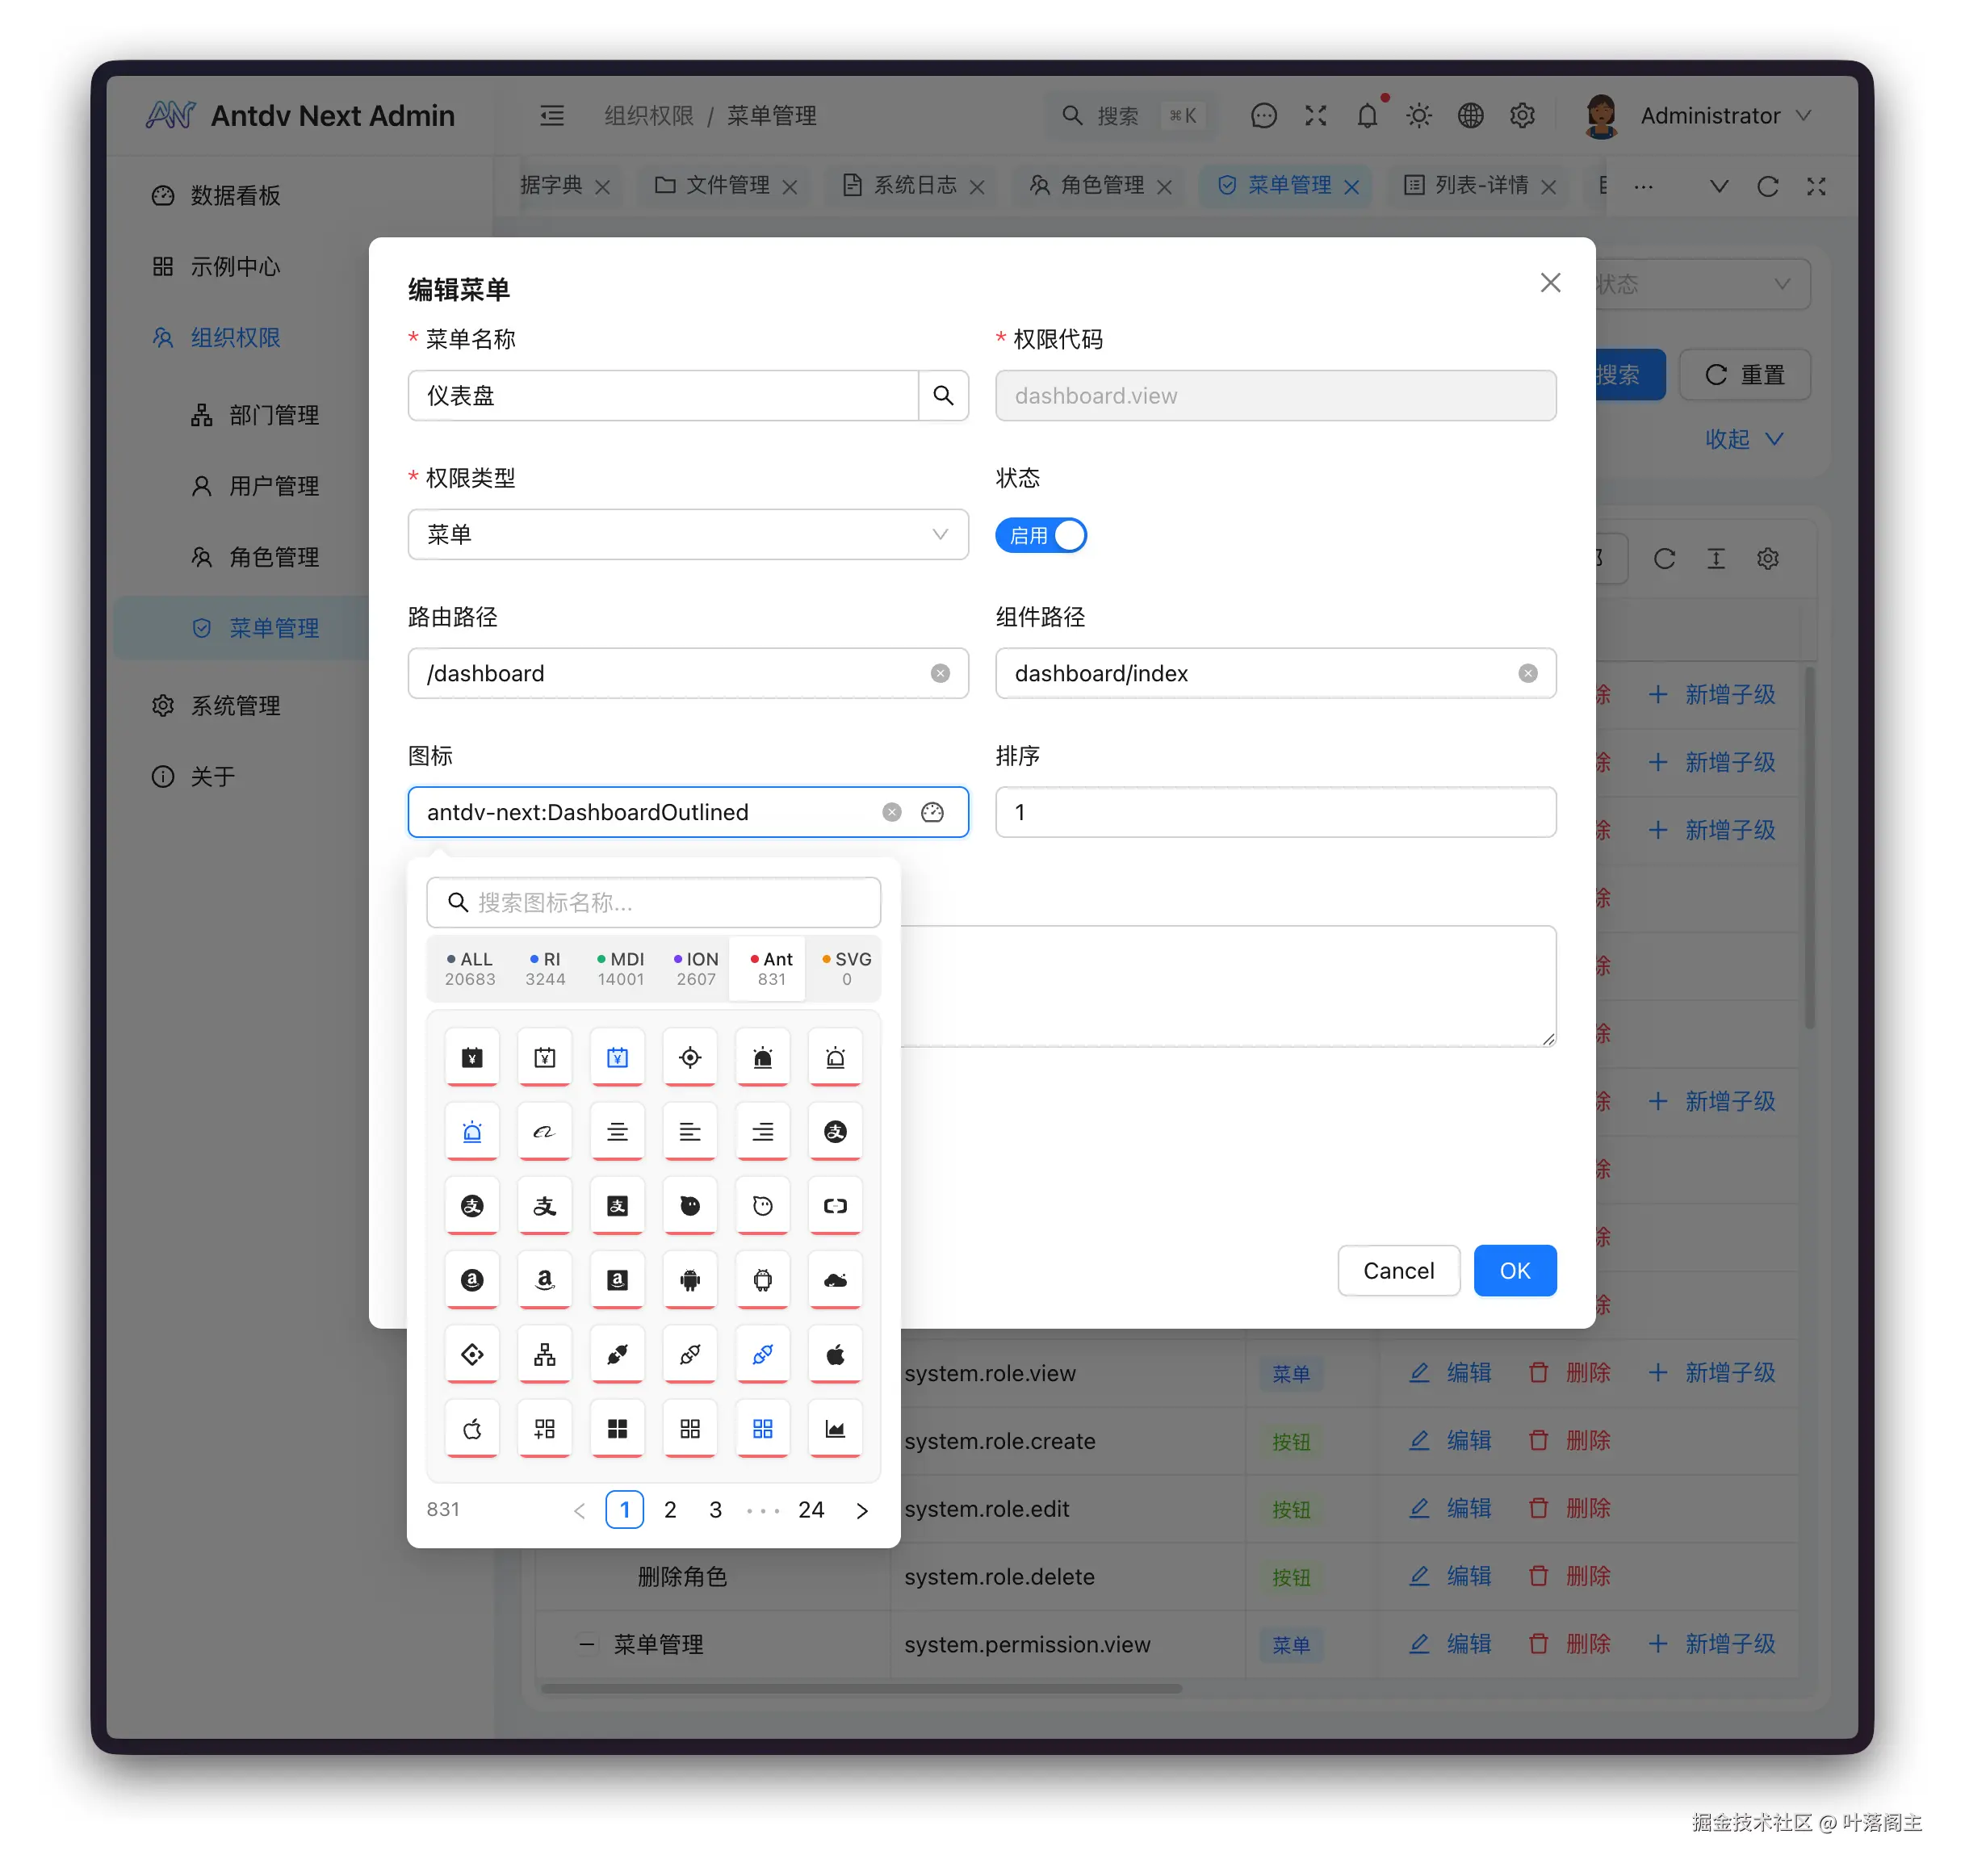Image resolution: width=1965 pixels, height=1876 pixels.
Task: Open the 权限类型 dropdown
Action: pos(688,534)
